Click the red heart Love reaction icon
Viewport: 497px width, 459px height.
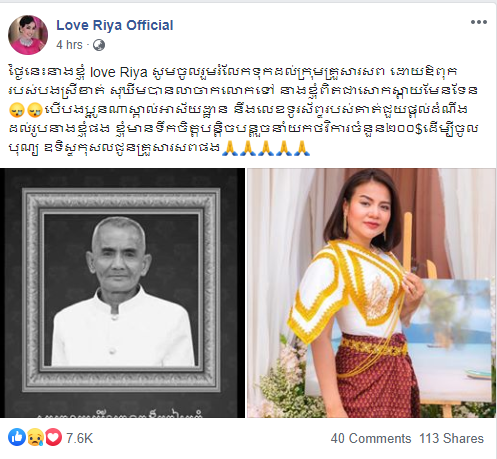53,437
